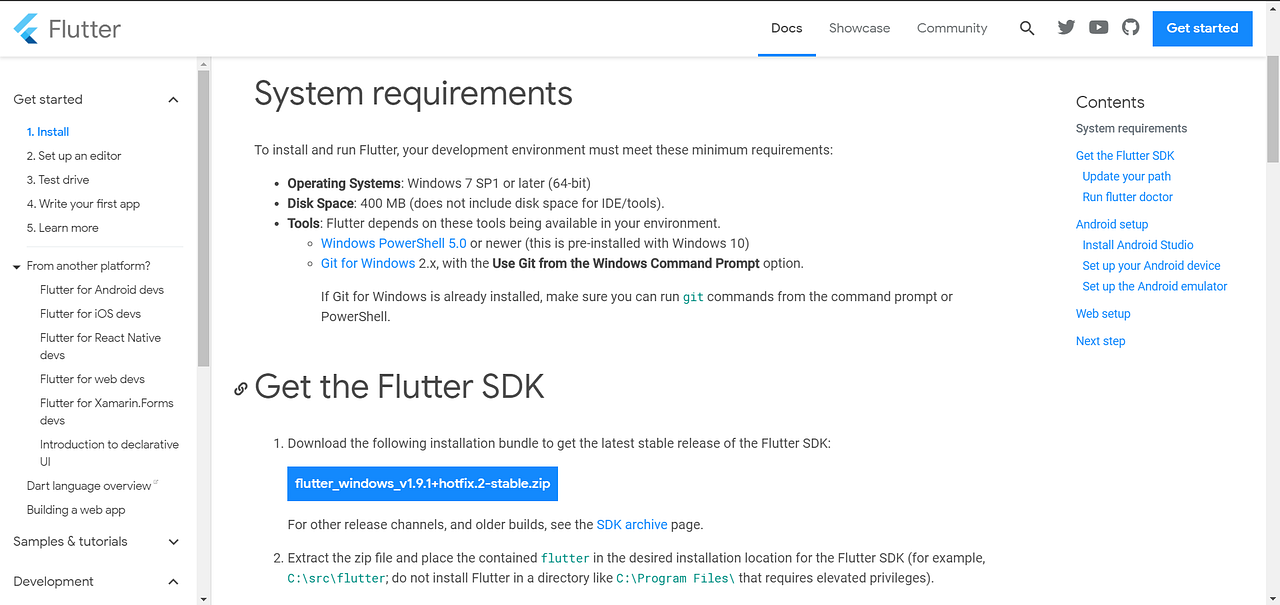
Task: Click the Twitter icon
Action: pyautogui.click(x=1065, y=28)
